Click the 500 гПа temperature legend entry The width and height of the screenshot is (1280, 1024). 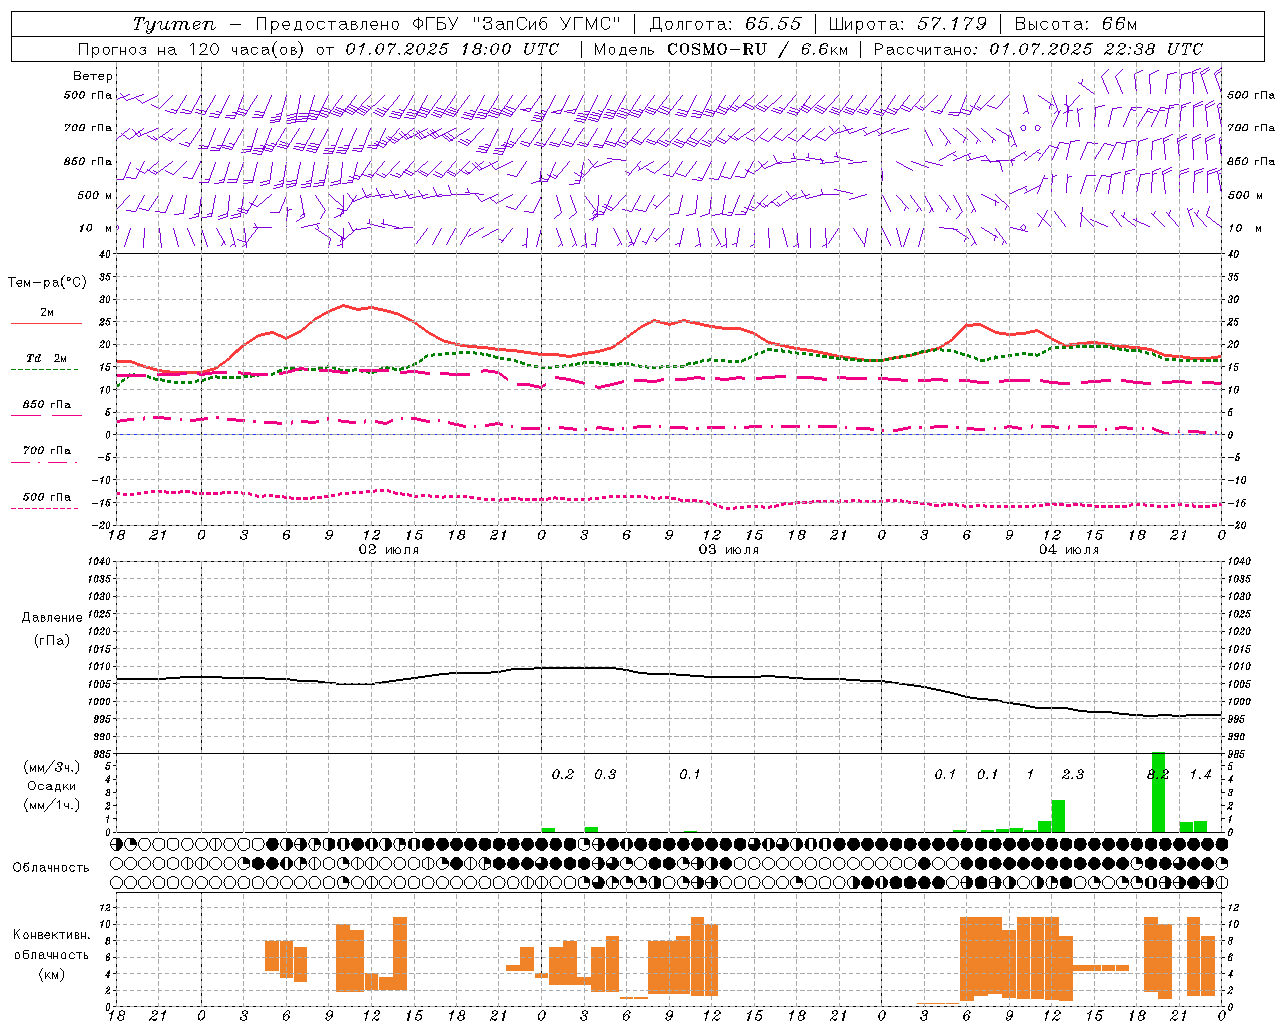tap(47, 497)
